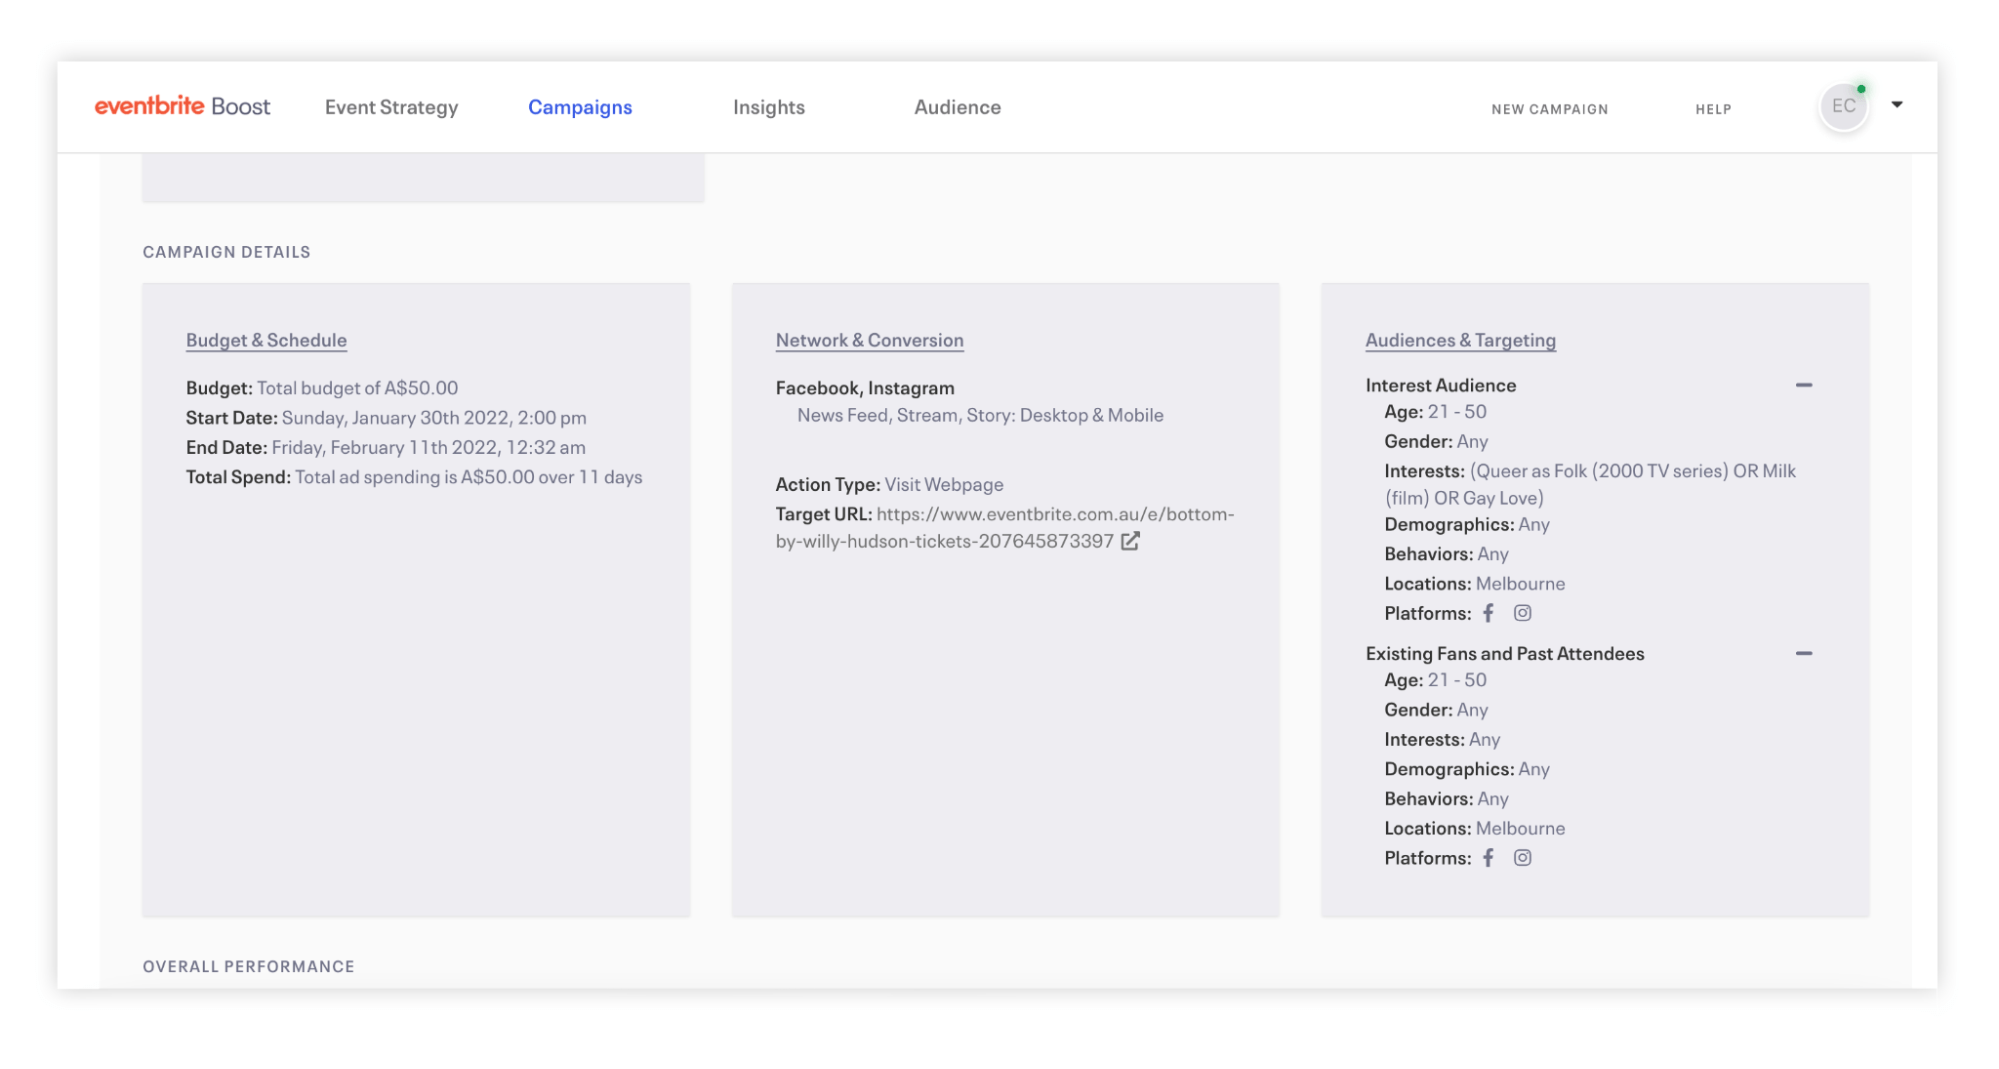Click the Target URL eventbrite.com.au link
The height and width of the screenshot is (1069, 1999).
pos(1005,527)
